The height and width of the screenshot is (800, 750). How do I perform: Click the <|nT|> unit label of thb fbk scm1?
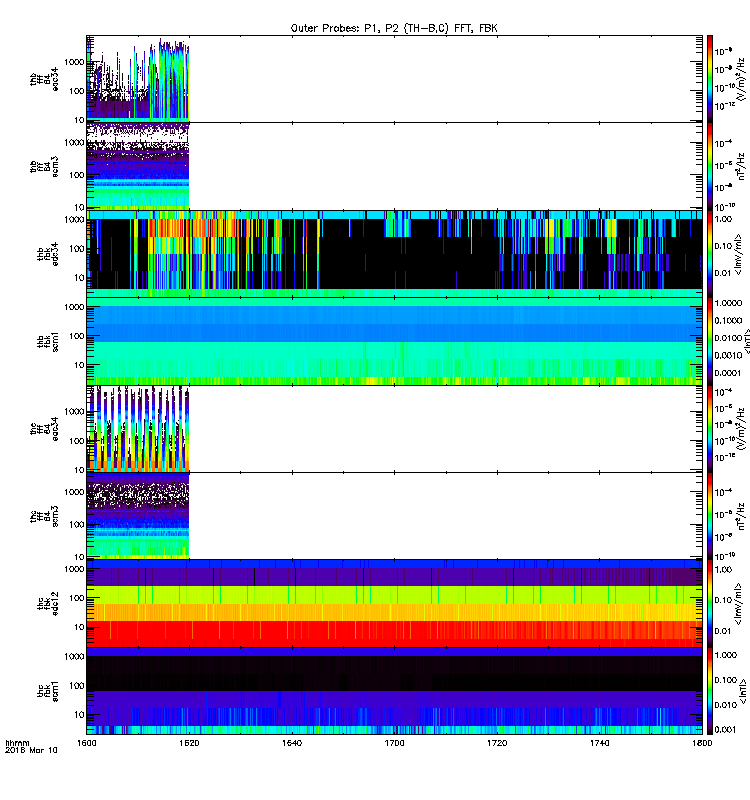click(x=746, y=341)
